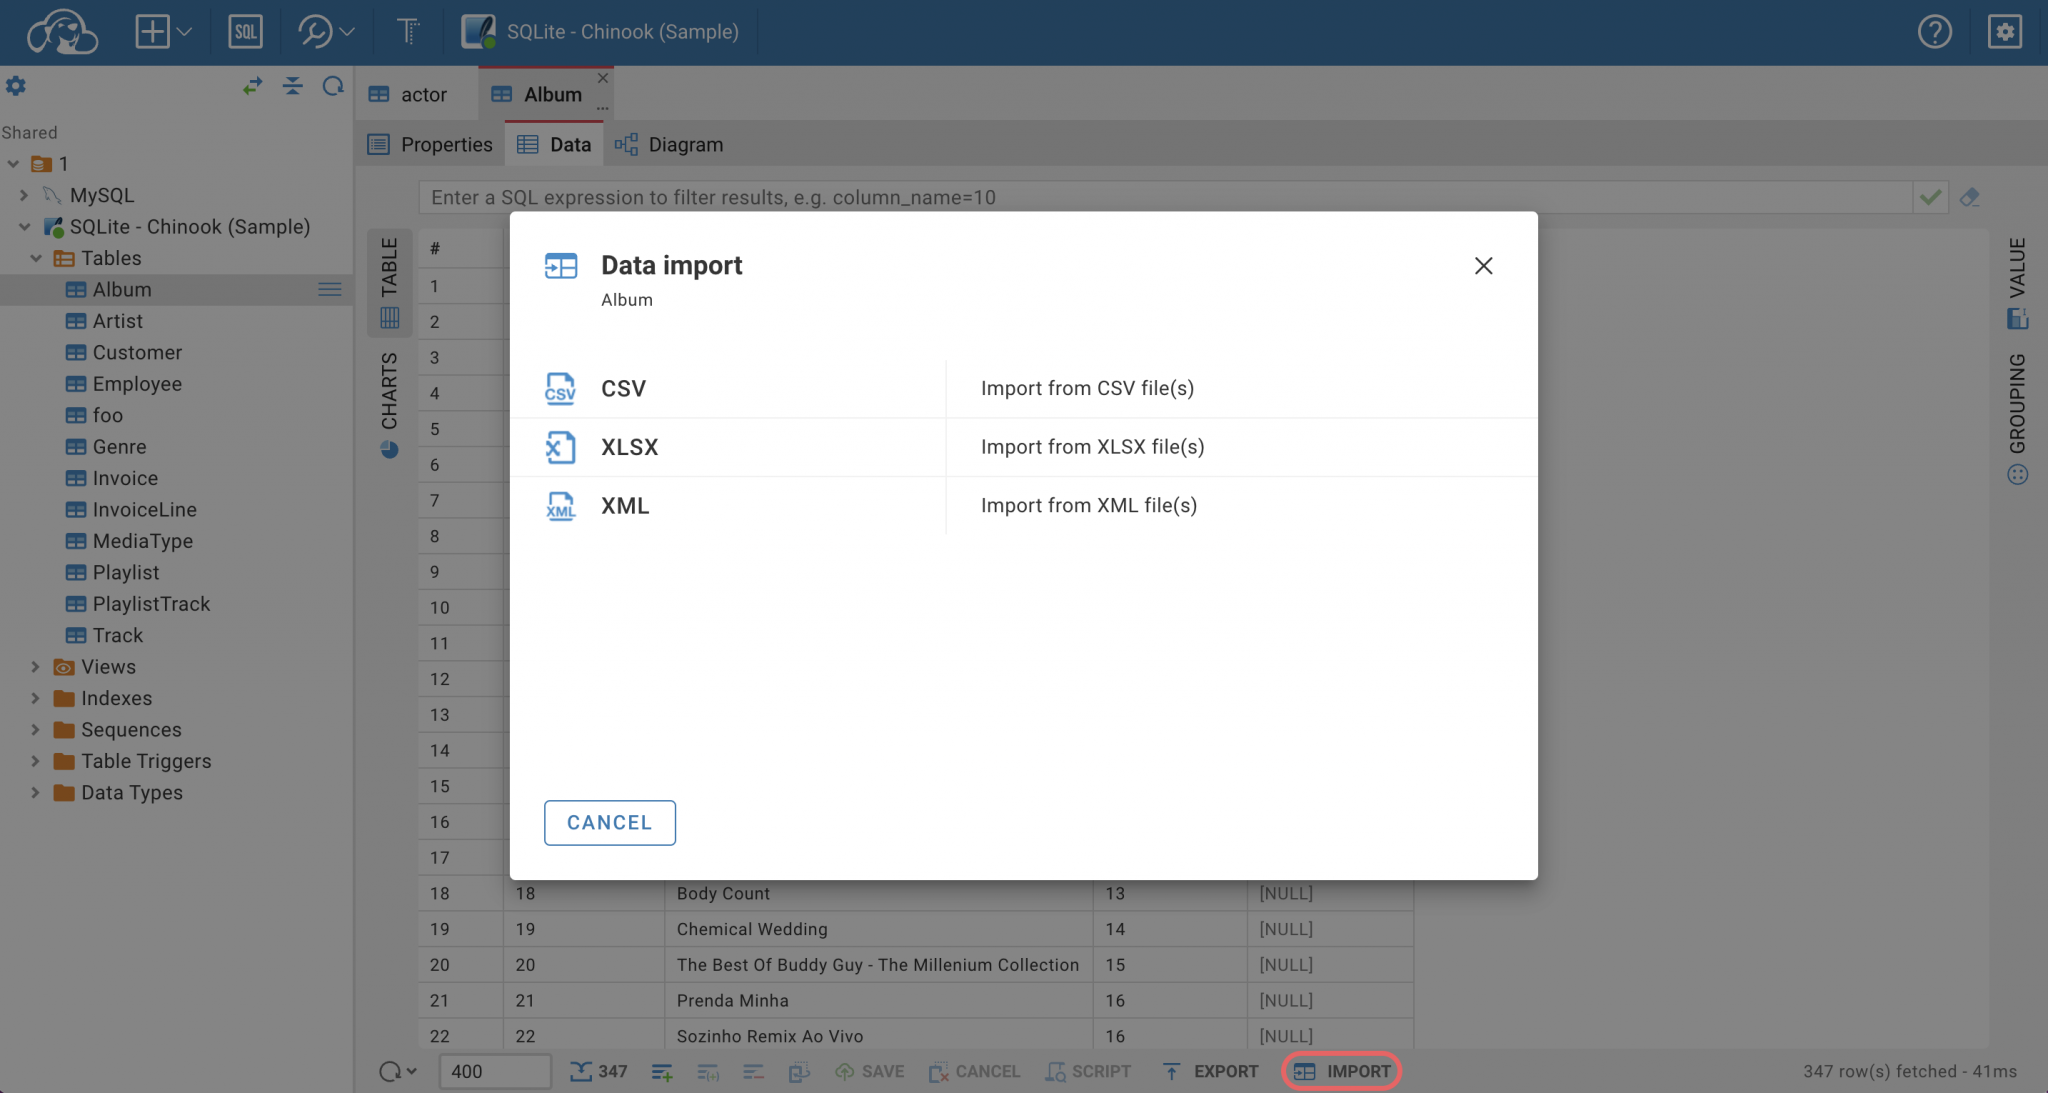Viewport: 2048px width, 1093px height.
Task: Expand the Views folder
Action: click(x=36, y=667)
